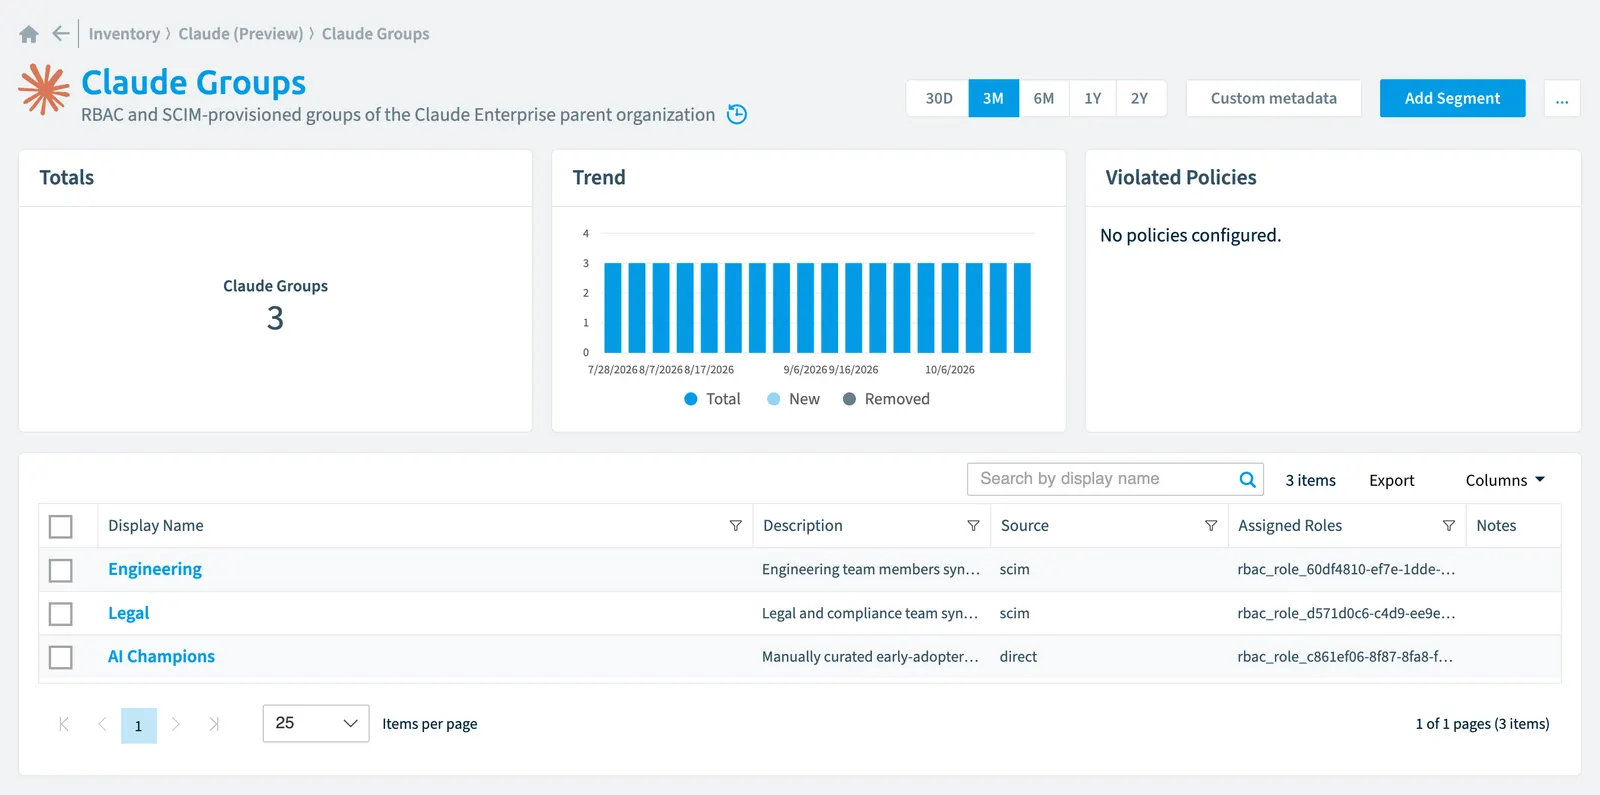Click Inventory in the breadcrumb
The width and height of the screenshot is (1600, 795).
coord(124,34)
